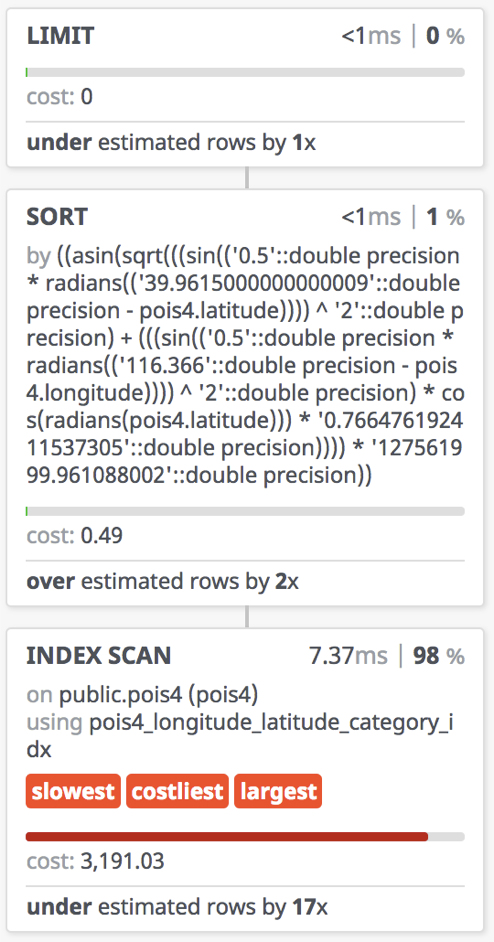Screen dimensions: 494x942
Task: Click the 7.37ms 98 % timing label
Action: (x=386, y=656)
